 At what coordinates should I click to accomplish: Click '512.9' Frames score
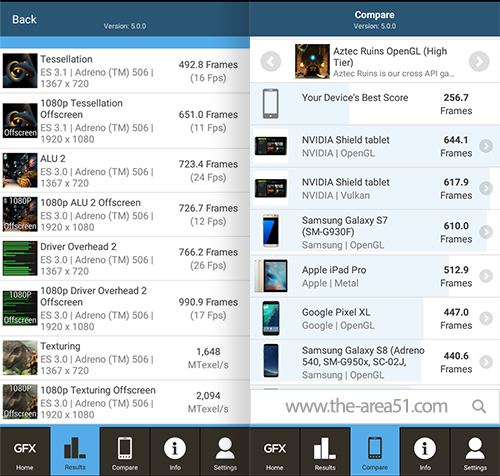coord(456,270)
